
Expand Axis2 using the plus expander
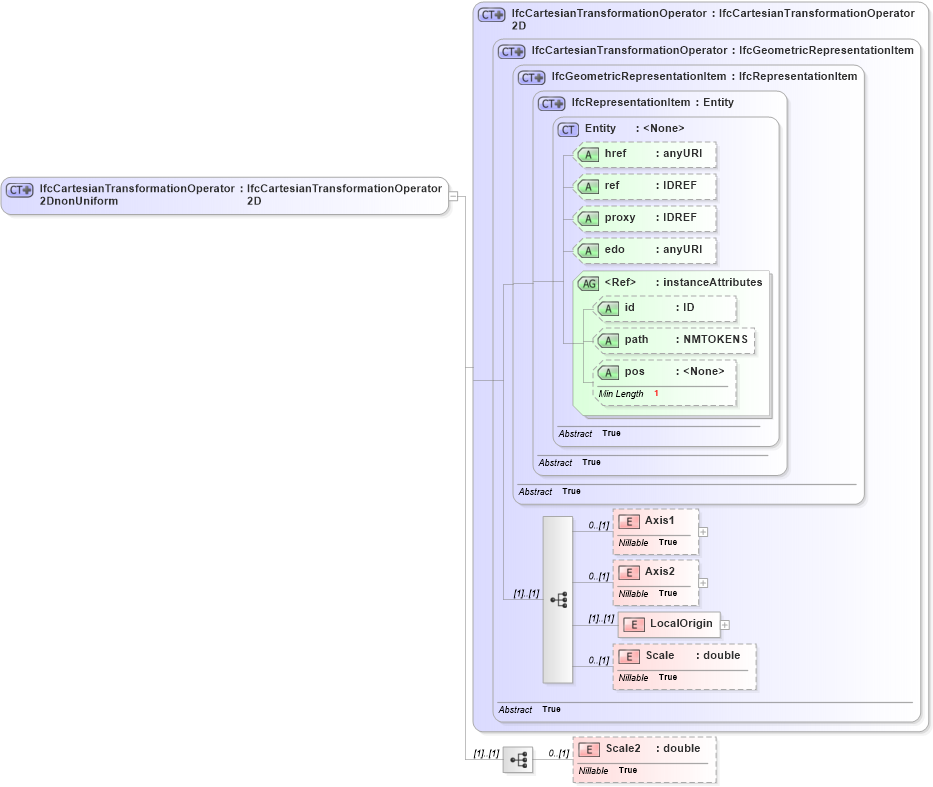(703, 581)
